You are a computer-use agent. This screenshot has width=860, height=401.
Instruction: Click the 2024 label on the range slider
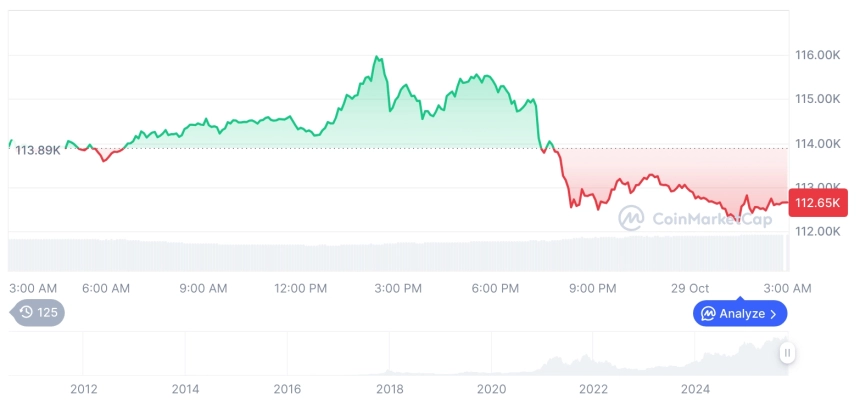[695, 389]
